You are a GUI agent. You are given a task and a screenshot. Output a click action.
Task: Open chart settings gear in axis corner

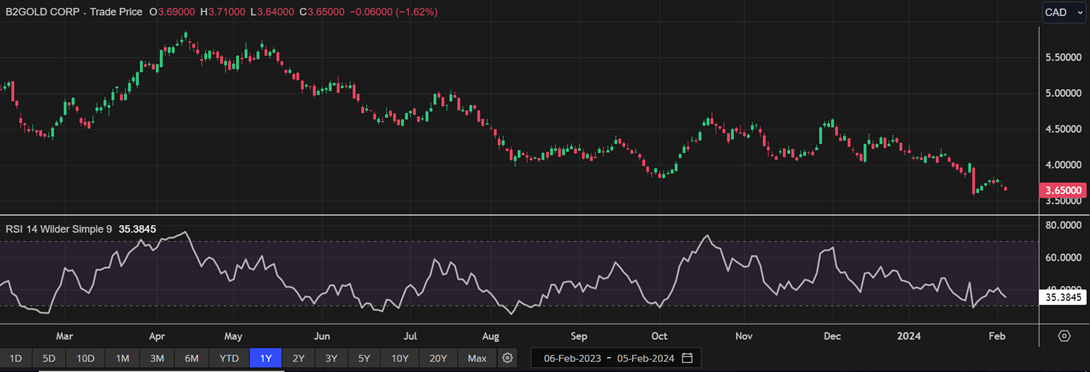(x=1064, y=336)
